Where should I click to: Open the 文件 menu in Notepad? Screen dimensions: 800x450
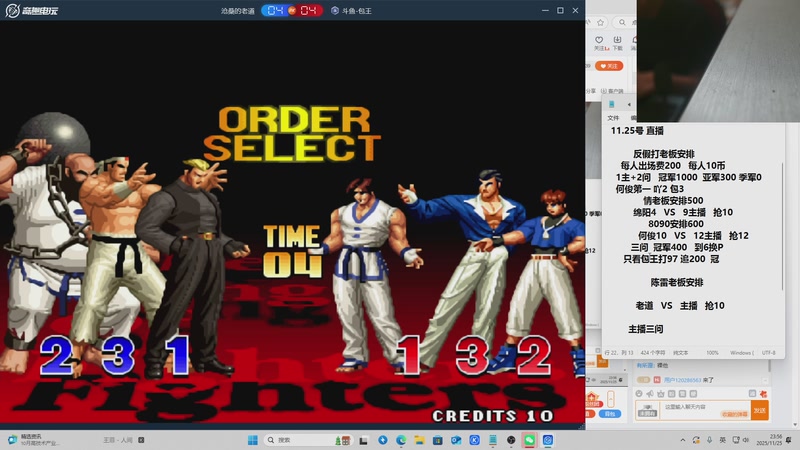(613, 118)
